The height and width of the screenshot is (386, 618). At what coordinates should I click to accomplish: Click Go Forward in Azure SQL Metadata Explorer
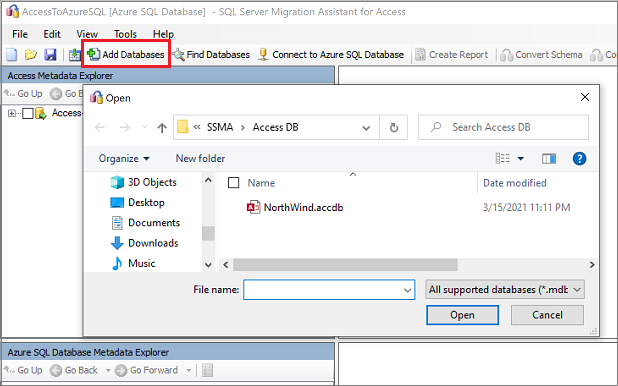coord(147,370)
